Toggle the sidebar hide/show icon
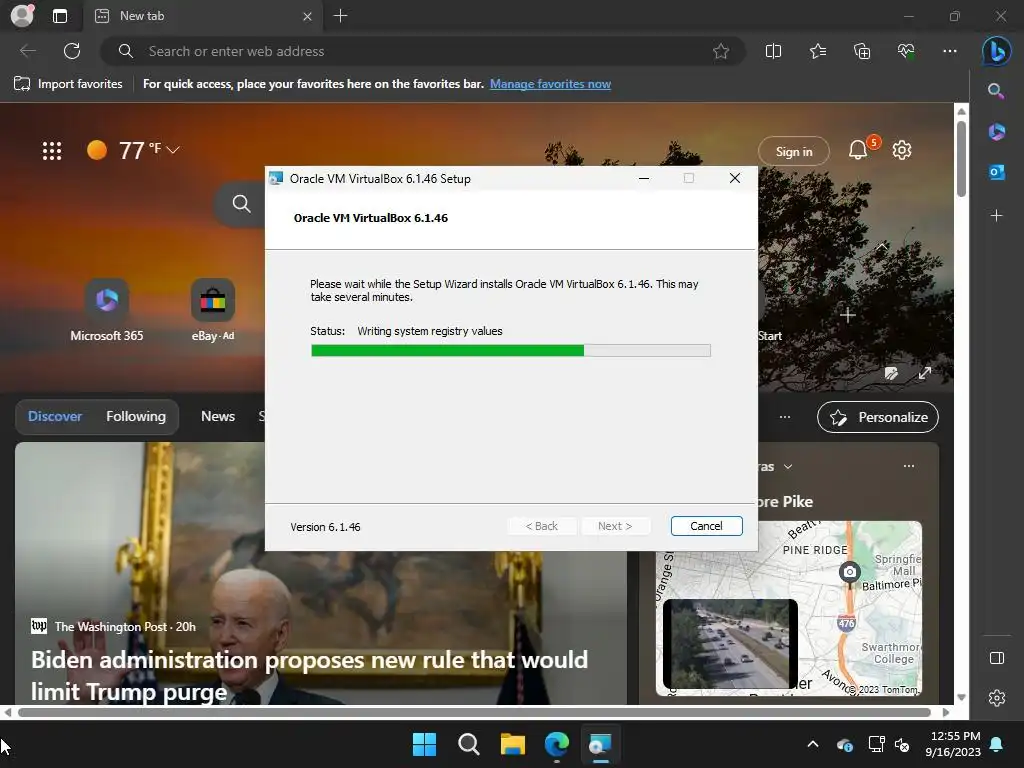Screen dimensions: 1024x768 [x=997, y=658]
